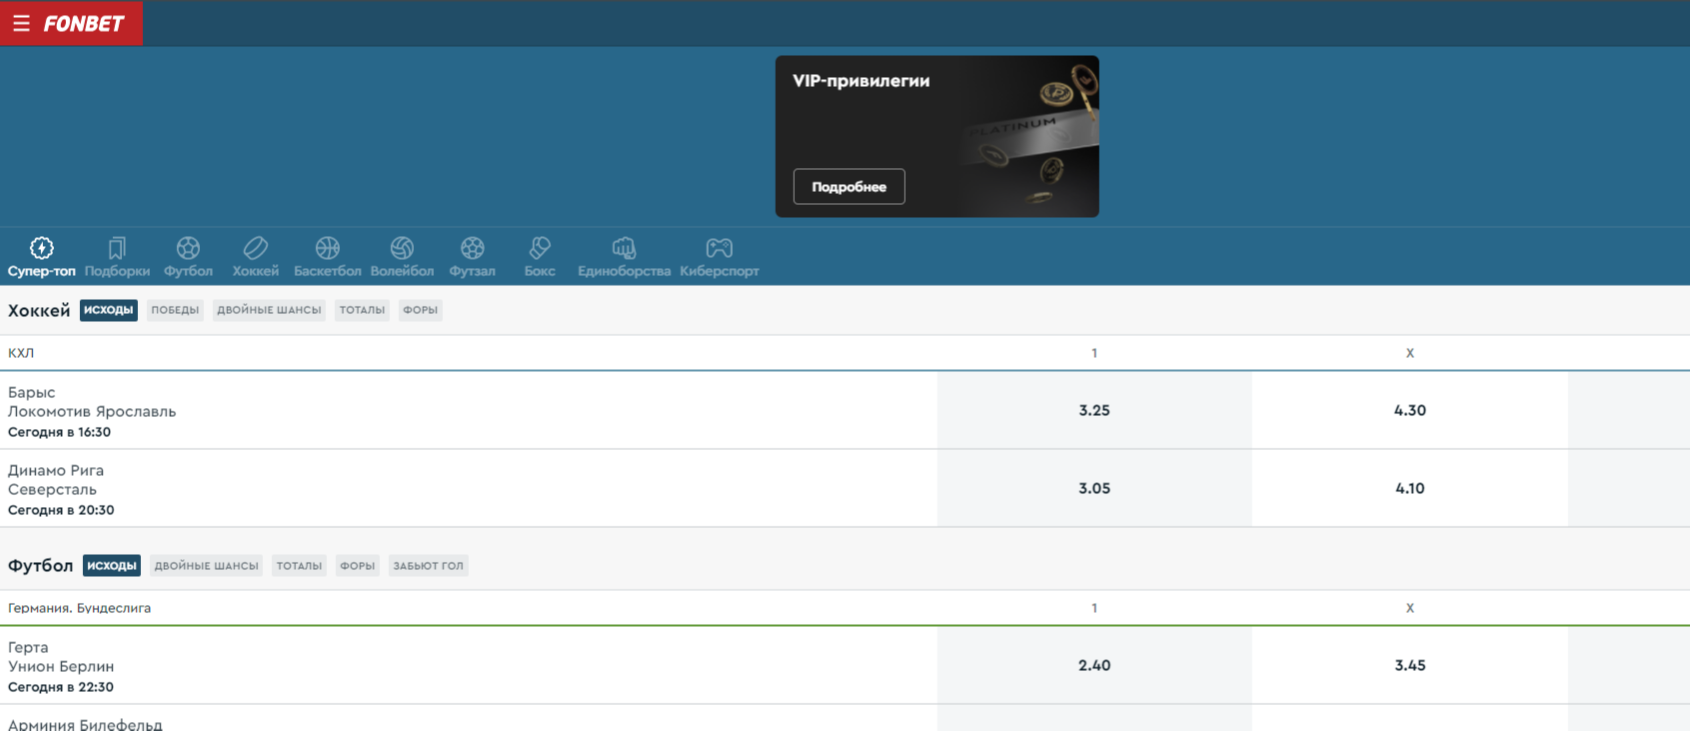Viewport: 1690px width, 737px height.
Task: Click the Футбол section heading
Action: click(x=40, y=565)
